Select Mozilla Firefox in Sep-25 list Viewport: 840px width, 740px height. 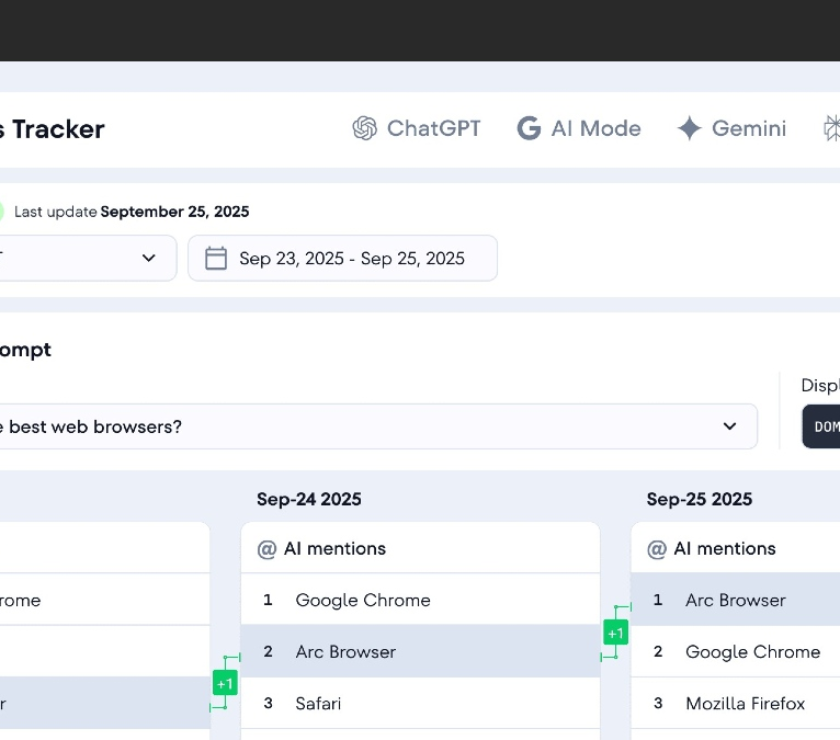pyautogui.click(x=745, y=704)
